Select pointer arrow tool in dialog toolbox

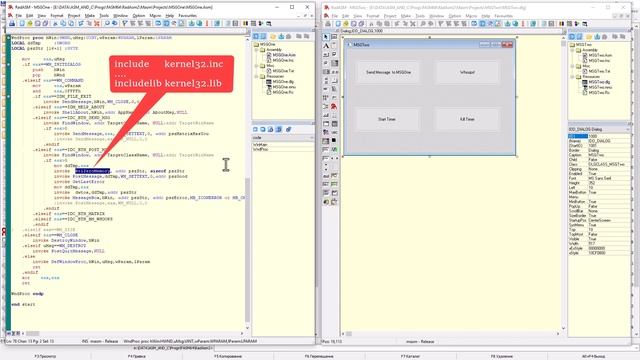[x=326, y=37]
